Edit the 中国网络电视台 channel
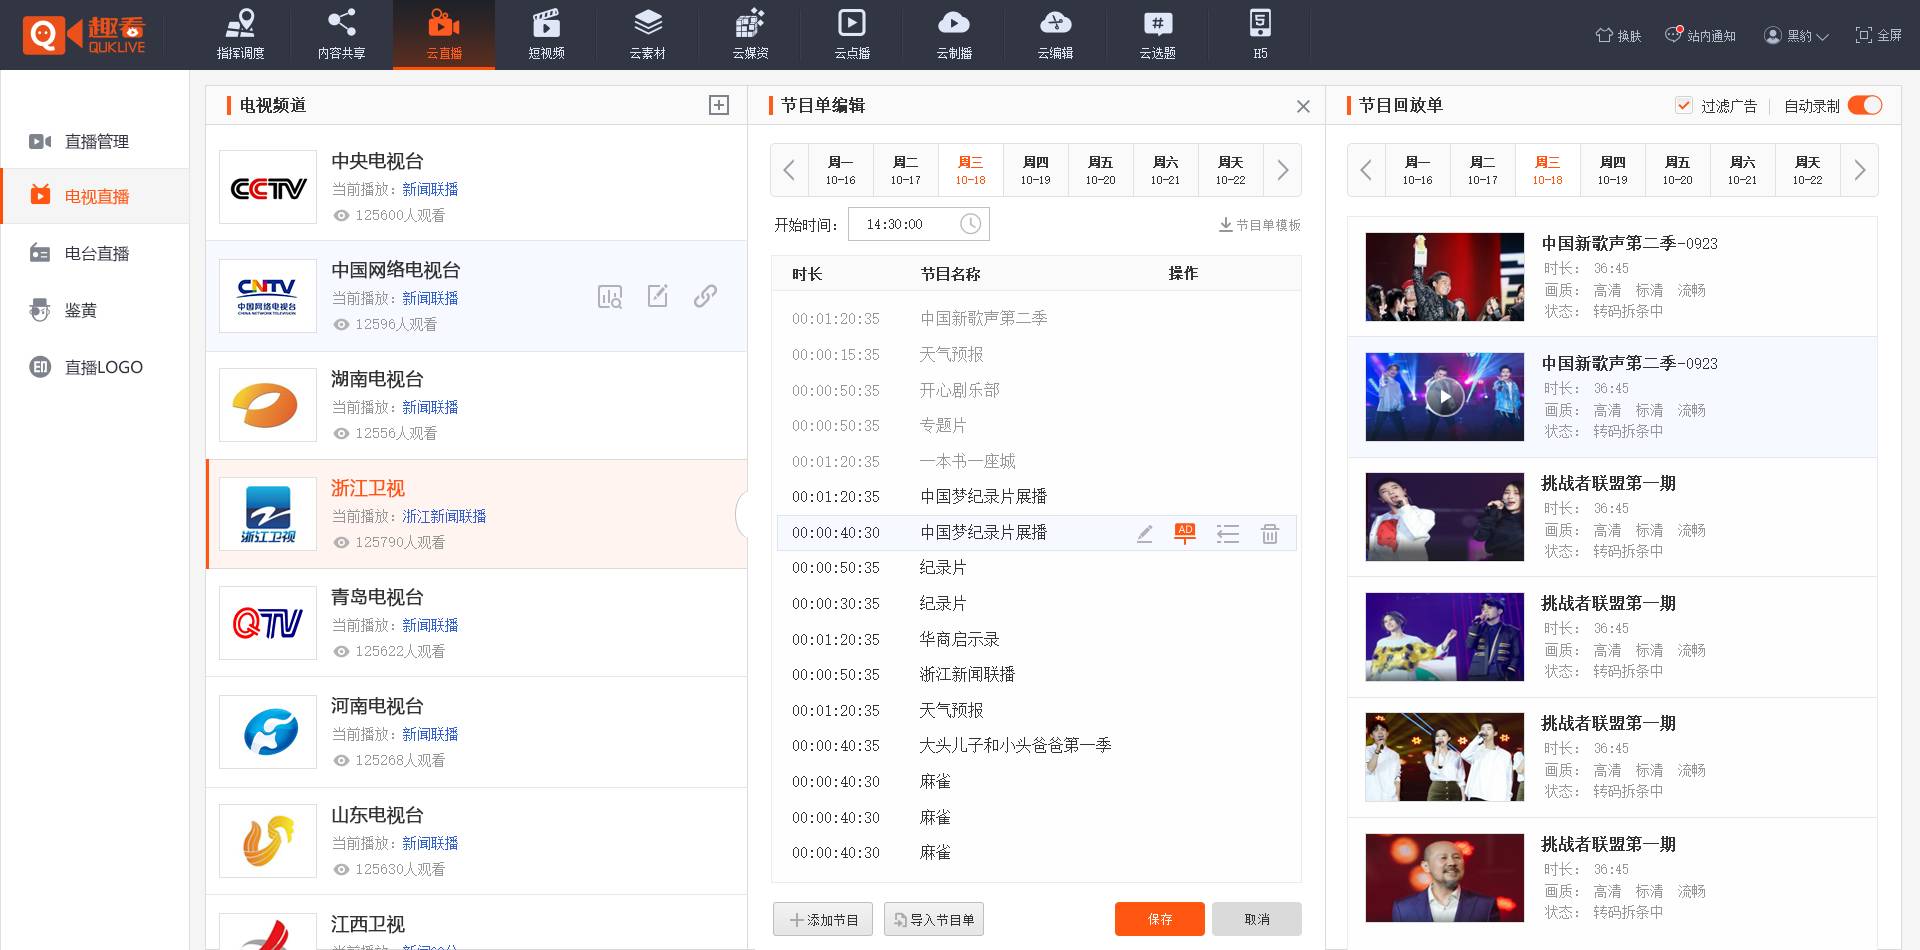Image resolution: width=1920 pixels, height=950 pixels. (x=657, y=295)
